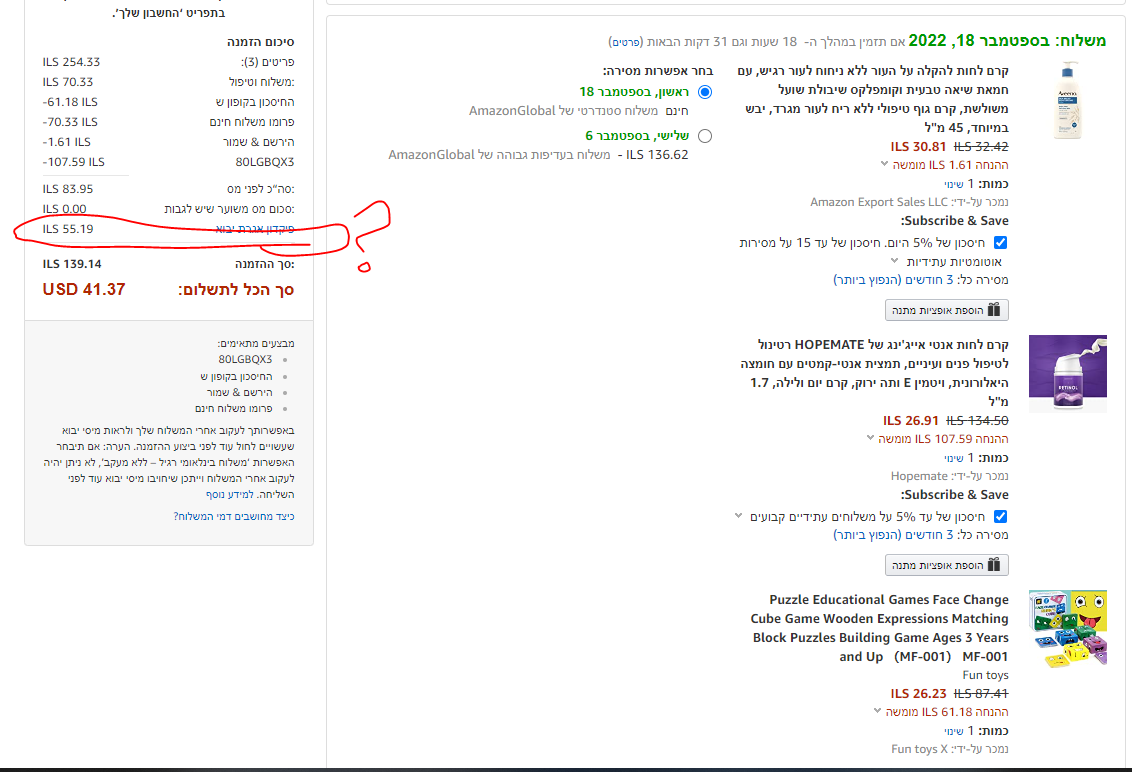Click the gift icon under Aveeno lotion
1132x772 pixels.
[994, 310]
